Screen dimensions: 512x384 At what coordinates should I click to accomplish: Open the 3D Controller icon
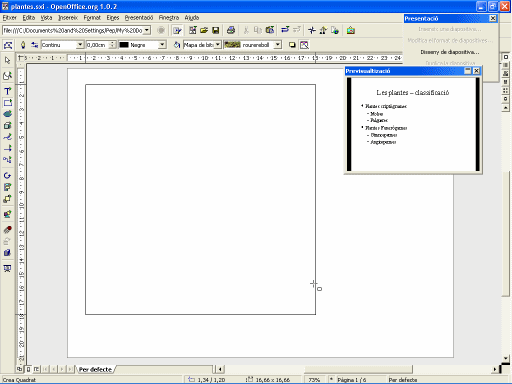pos(7,253)
